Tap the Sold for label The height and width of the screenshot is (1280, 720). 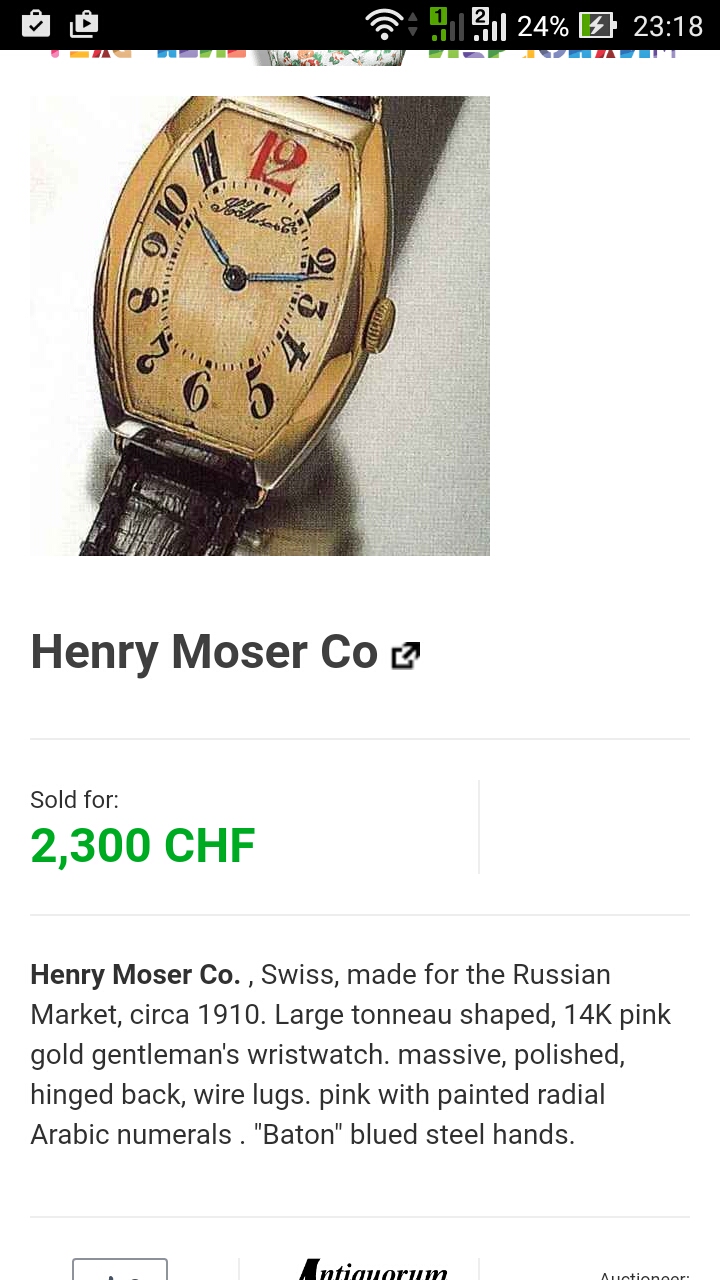(x=75, y=800)
